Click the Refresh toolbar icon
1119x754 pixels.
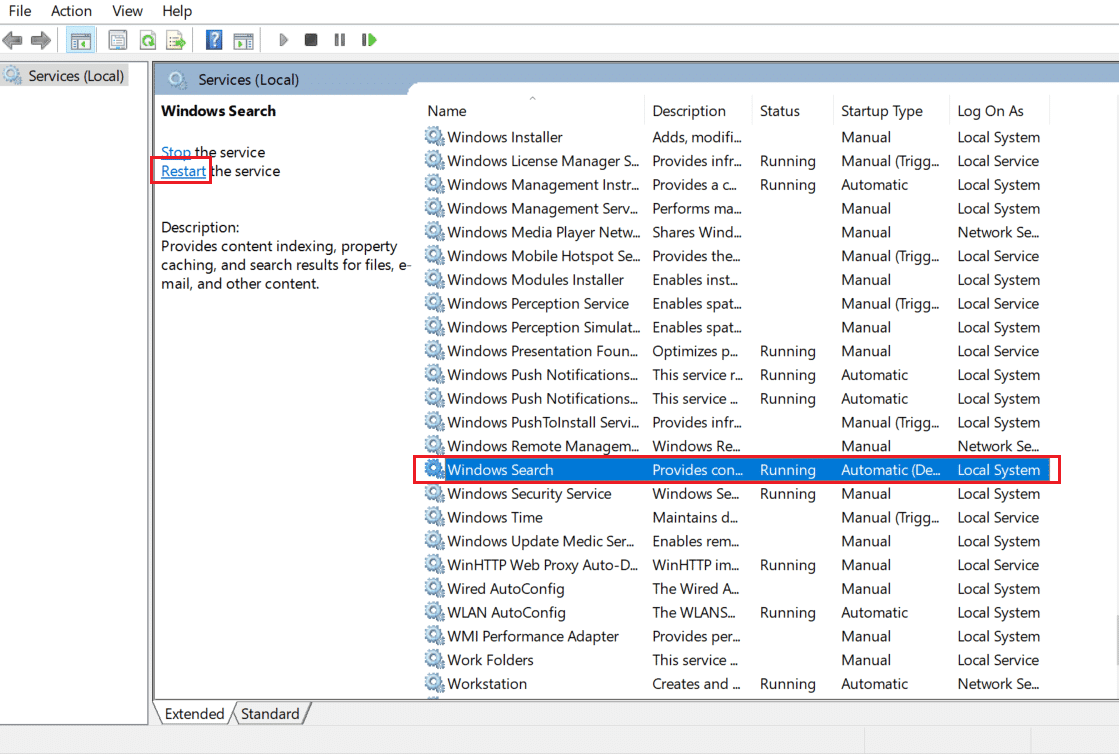(x=148, y=40)
